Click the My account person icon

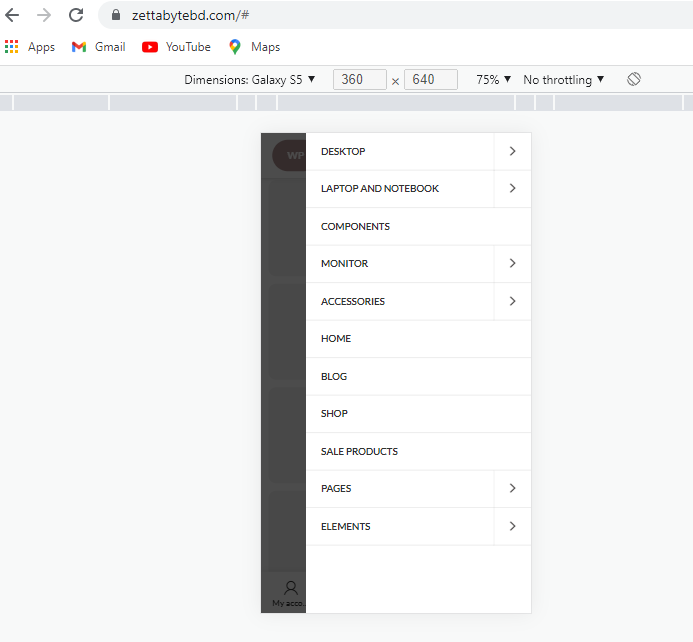pos(291,588)
